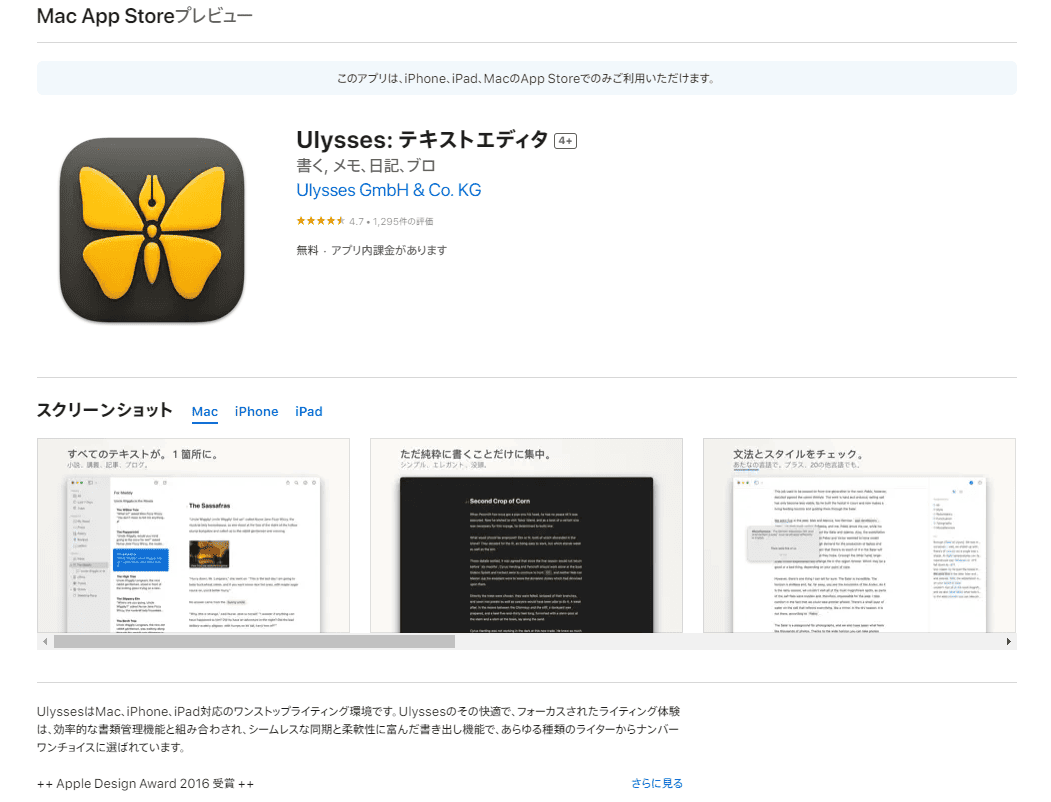Open the dark mode Second Crop of Corn screenshot

click(x=526, y=535)
